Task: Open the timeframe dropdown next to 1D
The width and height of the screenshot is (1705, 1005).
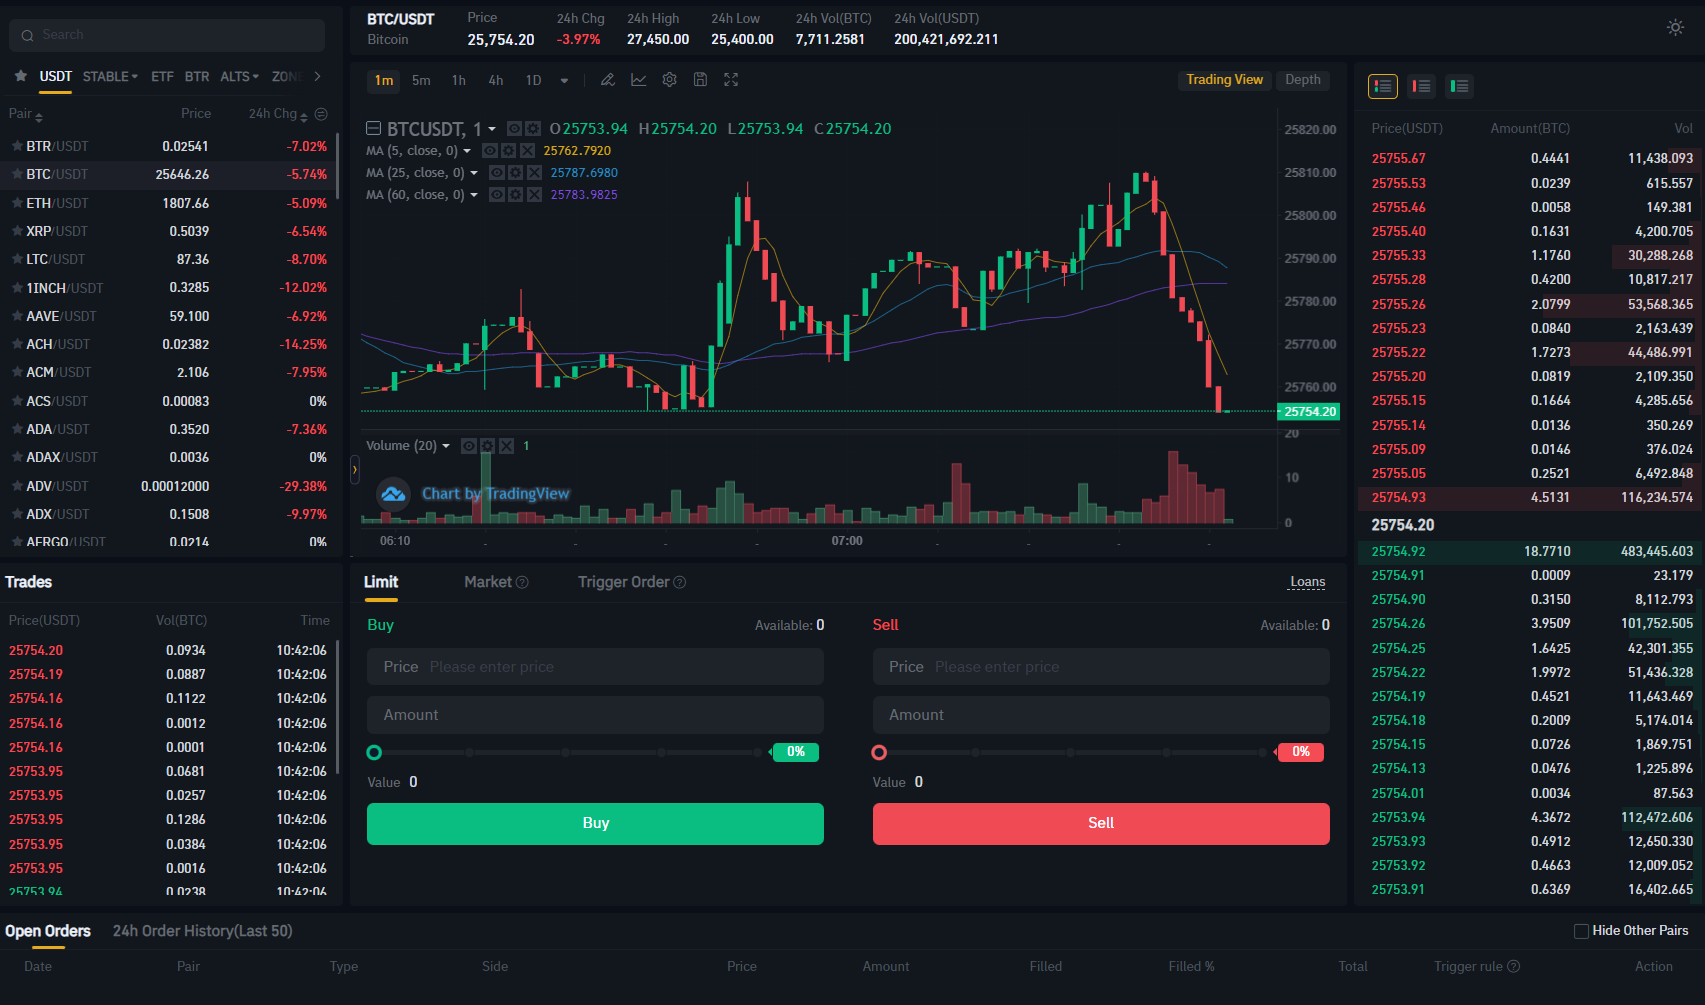Action: (x=564, y=80)
